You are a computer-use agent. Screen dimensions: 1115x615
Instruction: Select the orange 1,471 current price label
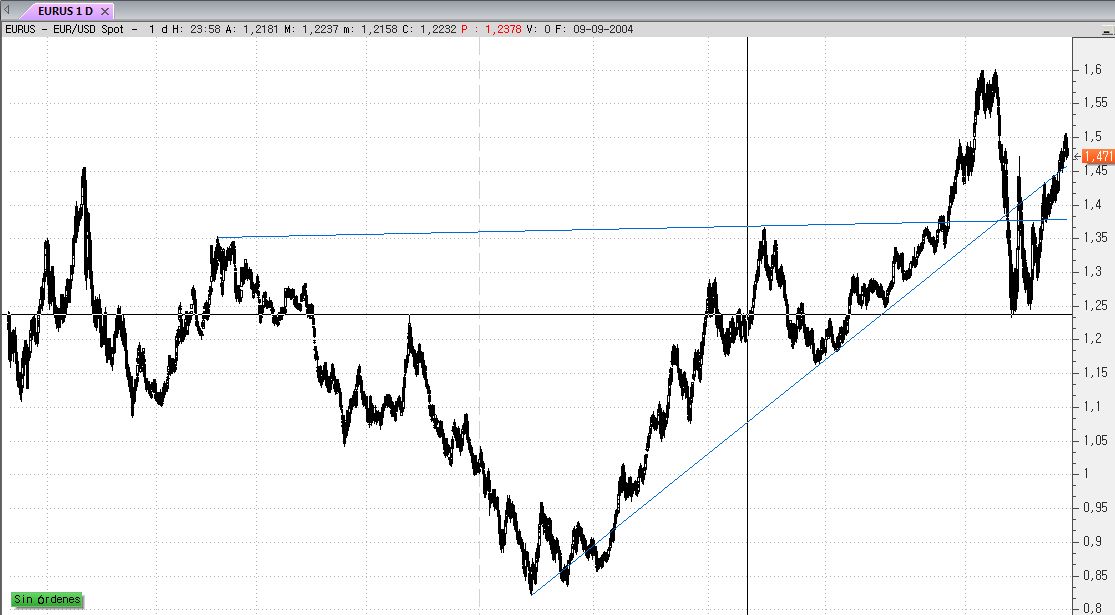1098,156
